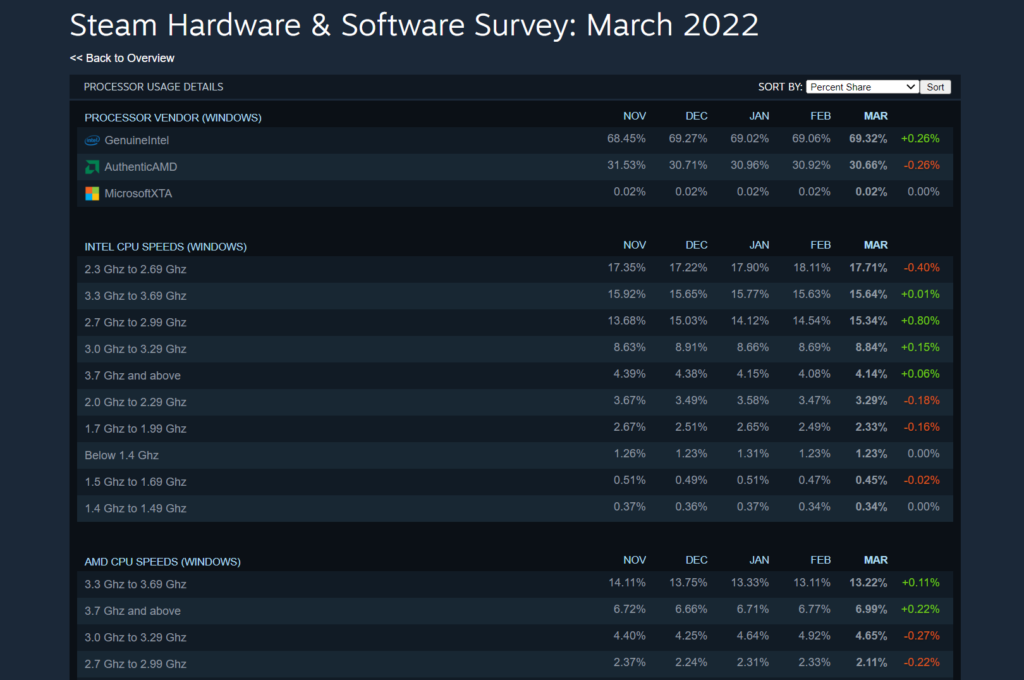Click the Sort button
The width and height of the screenshot is (1024, 680).
[935, 87]
